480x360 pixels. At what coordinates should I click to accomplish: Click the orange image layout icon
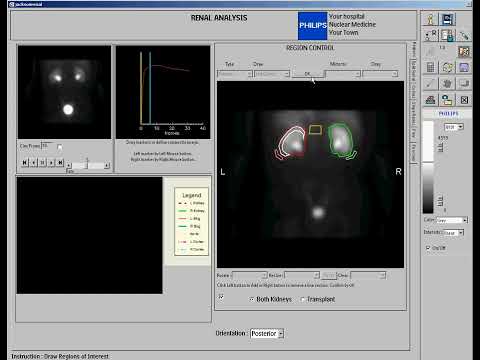point(464,52)
